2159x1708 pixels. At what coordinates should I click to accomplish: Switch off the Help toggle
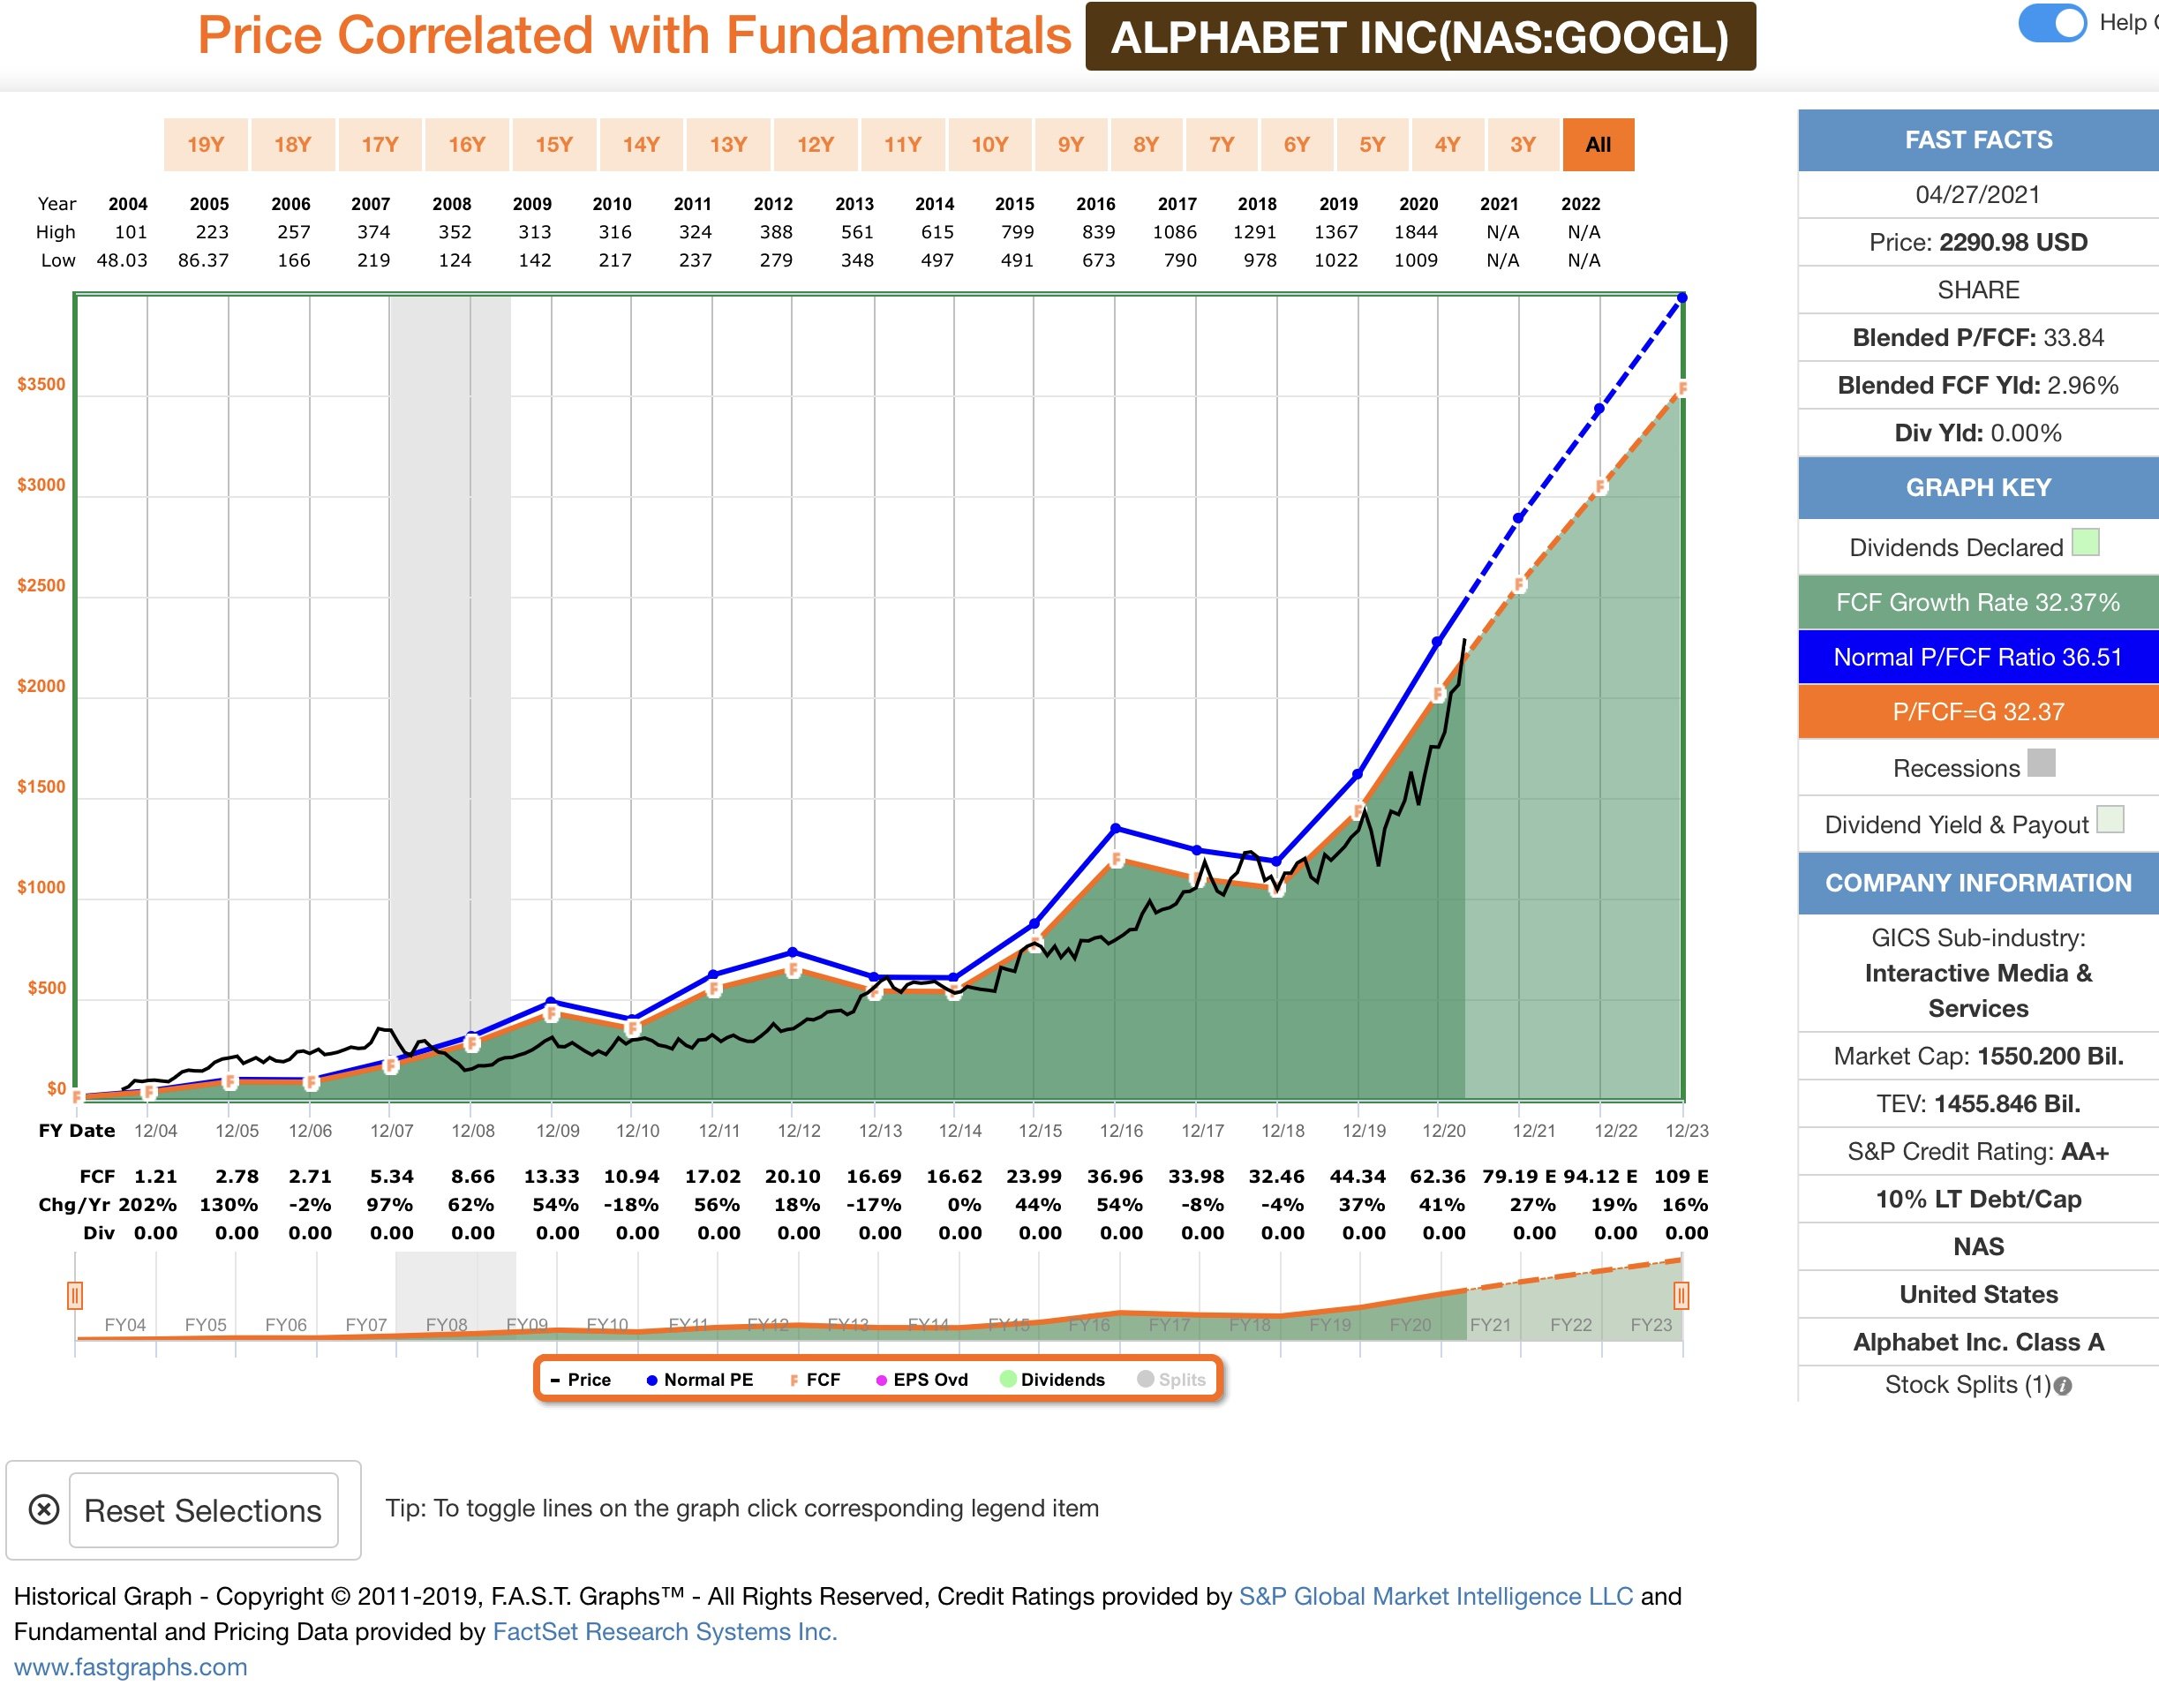click(x=2052, y=23)
